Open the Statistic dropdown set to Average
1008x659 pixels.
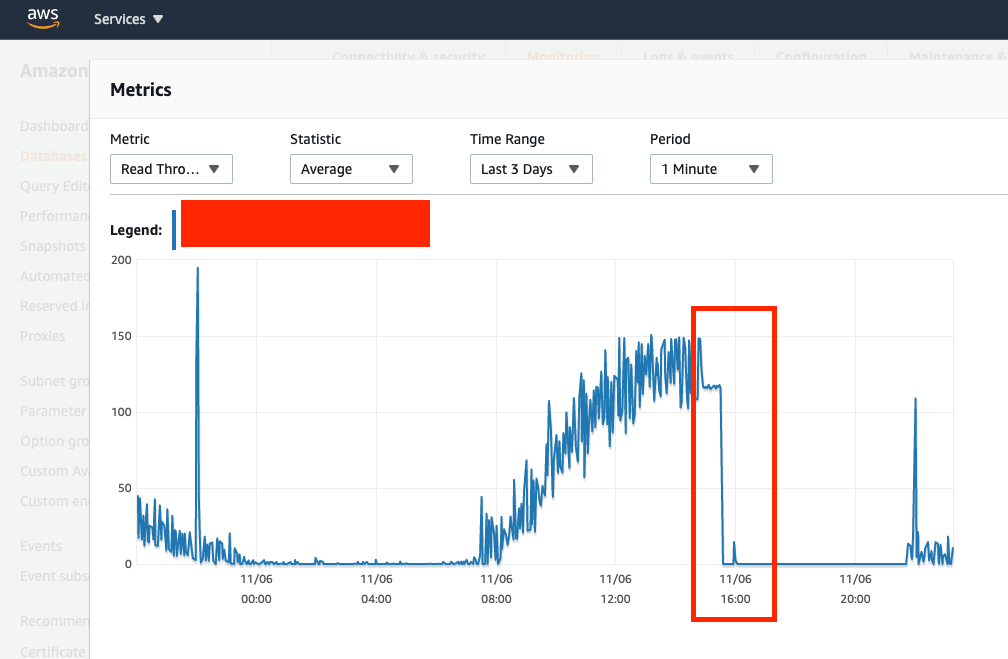(x=351, y=169)
